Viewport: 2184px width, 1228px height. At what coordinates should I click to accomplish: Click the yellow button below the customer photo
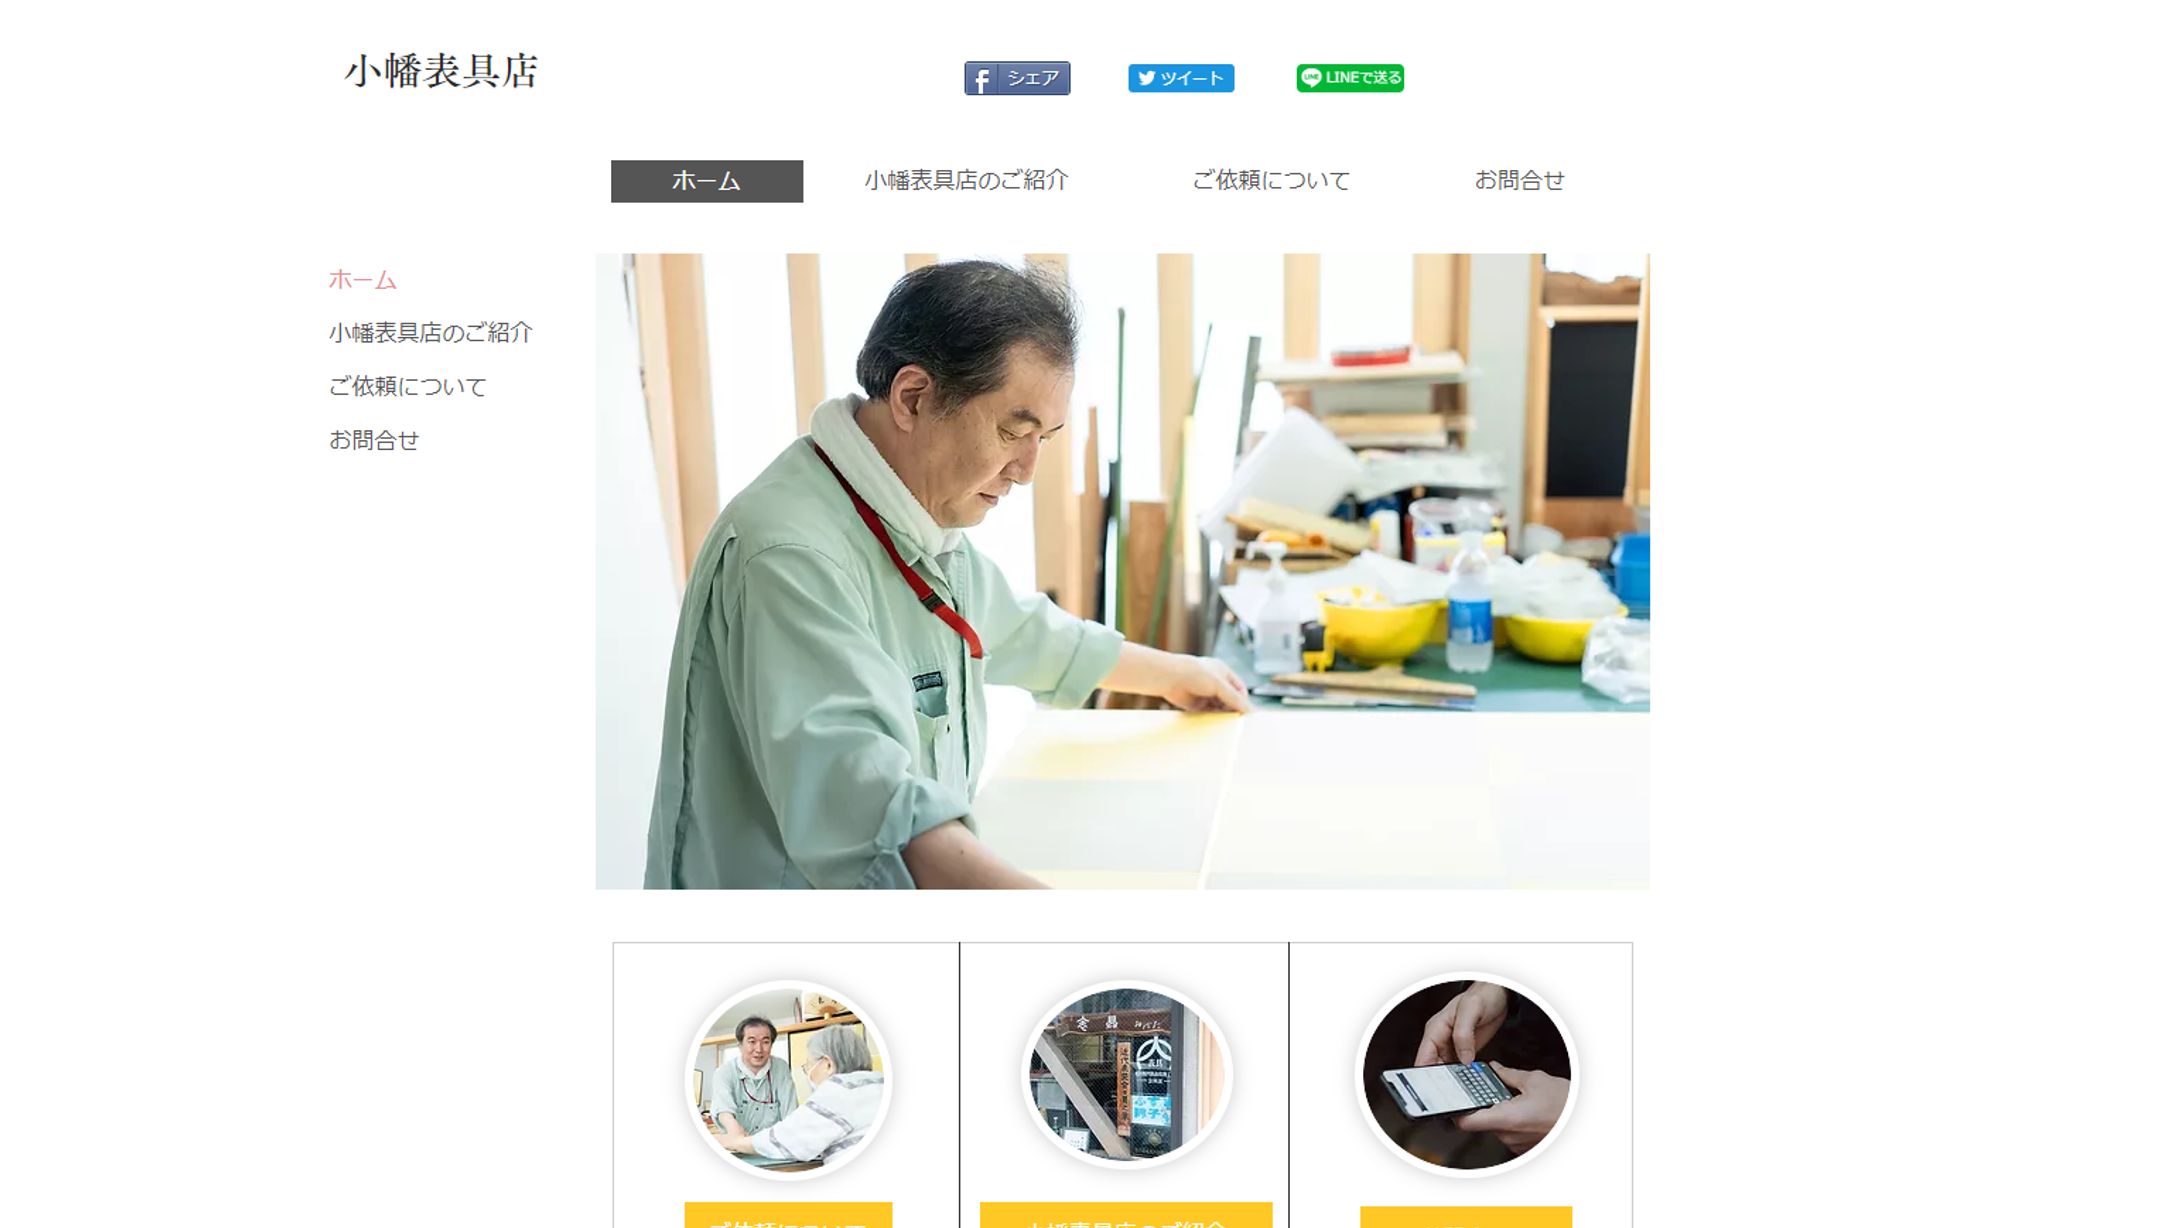click(x=788, y=1215)
